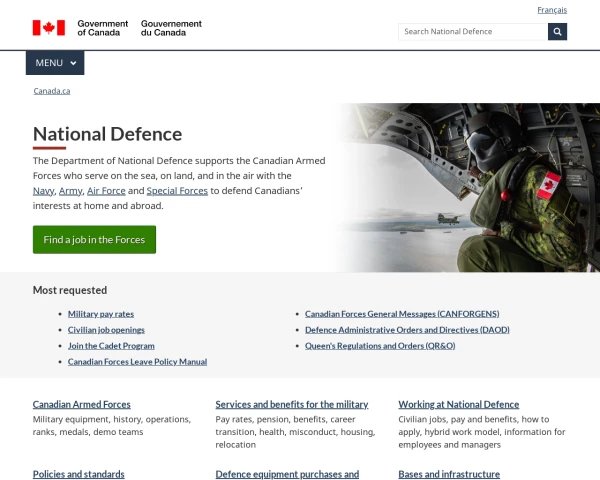Expand the MENU dropdown

click(x=55, y=63)
